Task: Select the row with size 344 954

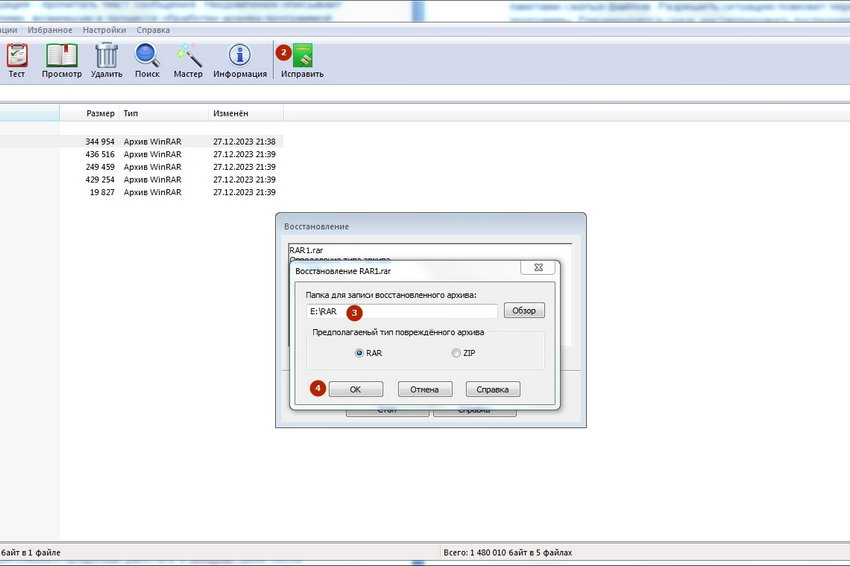Action: click(141, 142)
